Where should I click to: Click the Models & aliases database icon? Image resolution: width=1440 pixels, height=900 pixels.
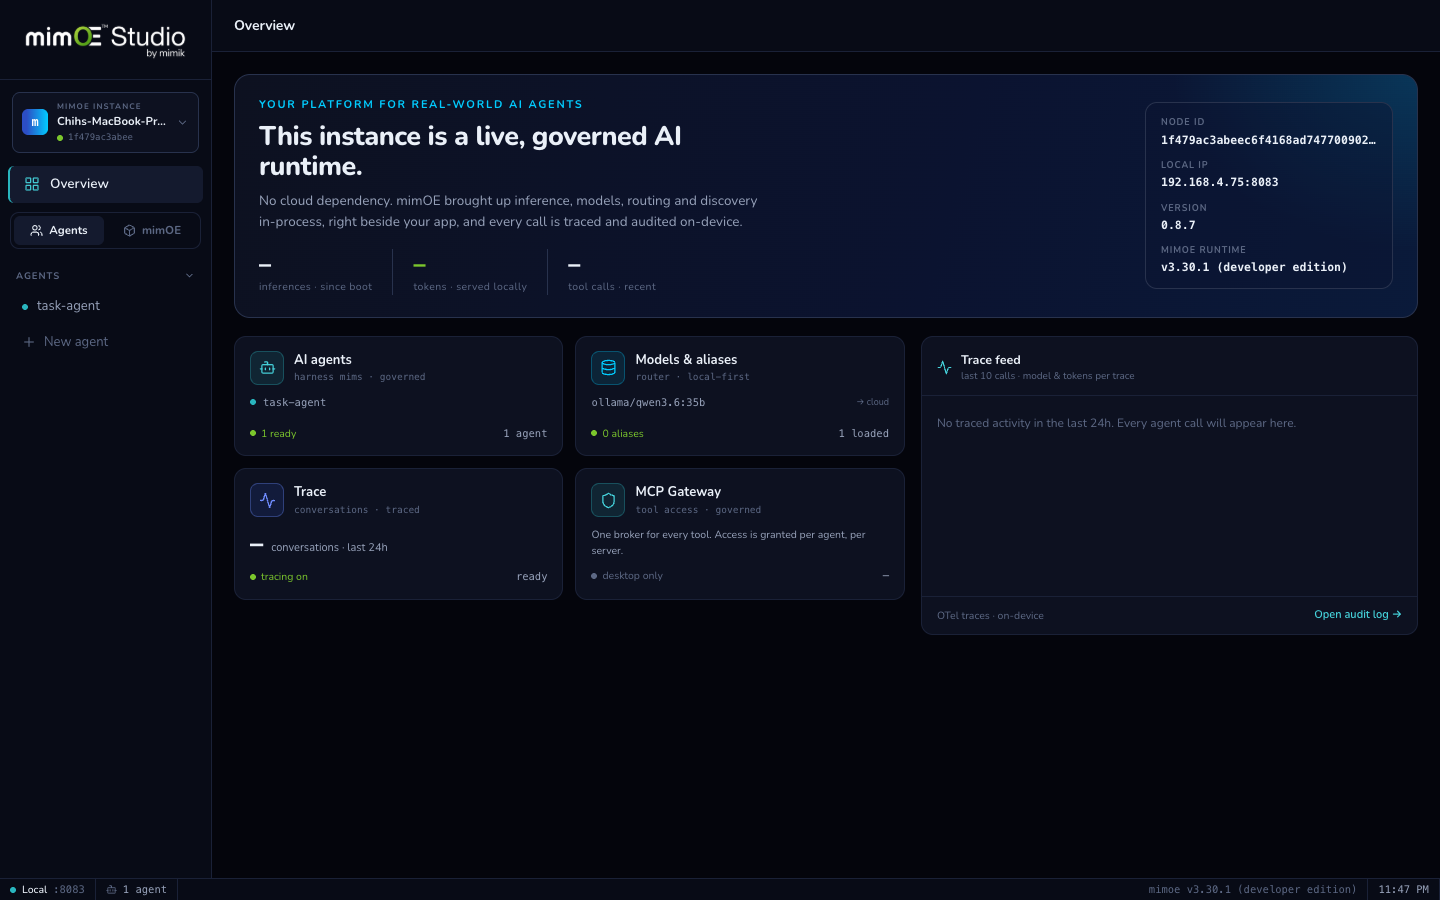pos(608,368)
